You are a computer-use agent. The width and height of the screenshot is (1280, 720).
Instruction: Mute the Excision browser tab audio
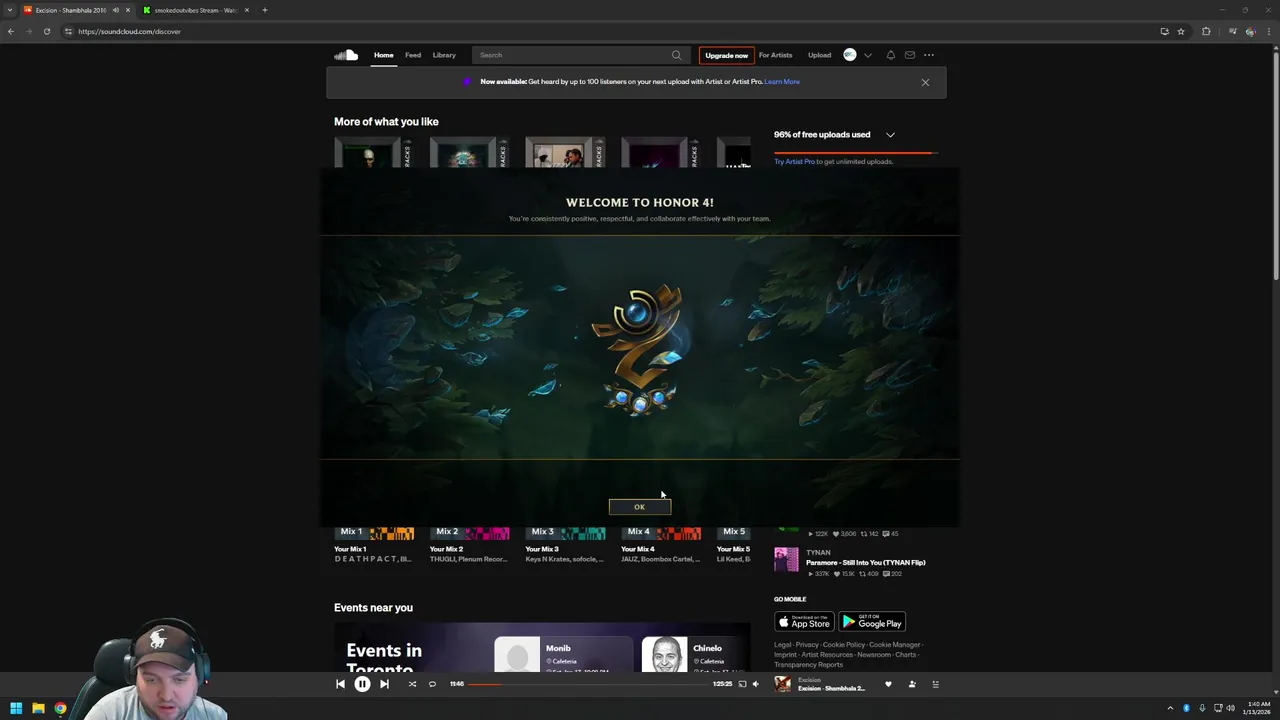[x=116, y=10]
